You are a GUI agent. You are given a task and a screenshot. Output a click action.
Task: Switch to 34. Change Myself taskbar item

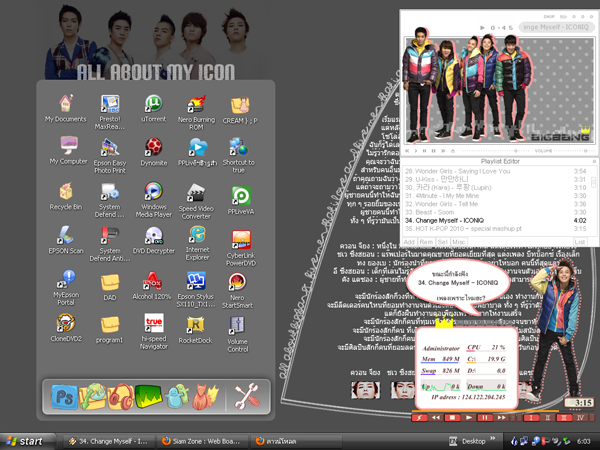point(109,441)
